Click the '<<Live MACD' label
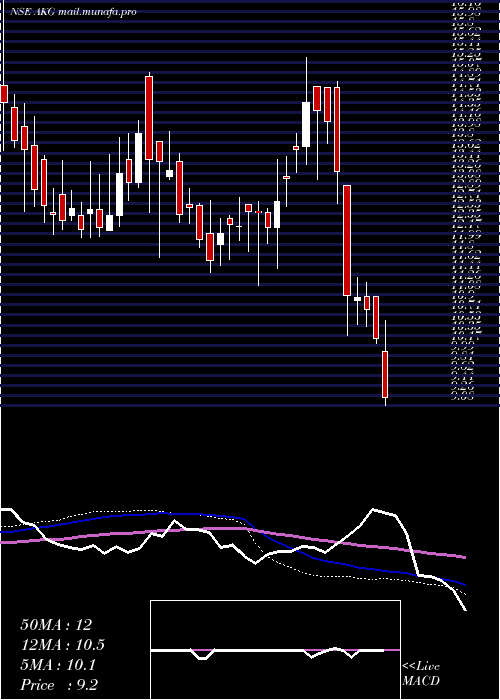This screenshot has width=500, height=700. click(421, 674)
